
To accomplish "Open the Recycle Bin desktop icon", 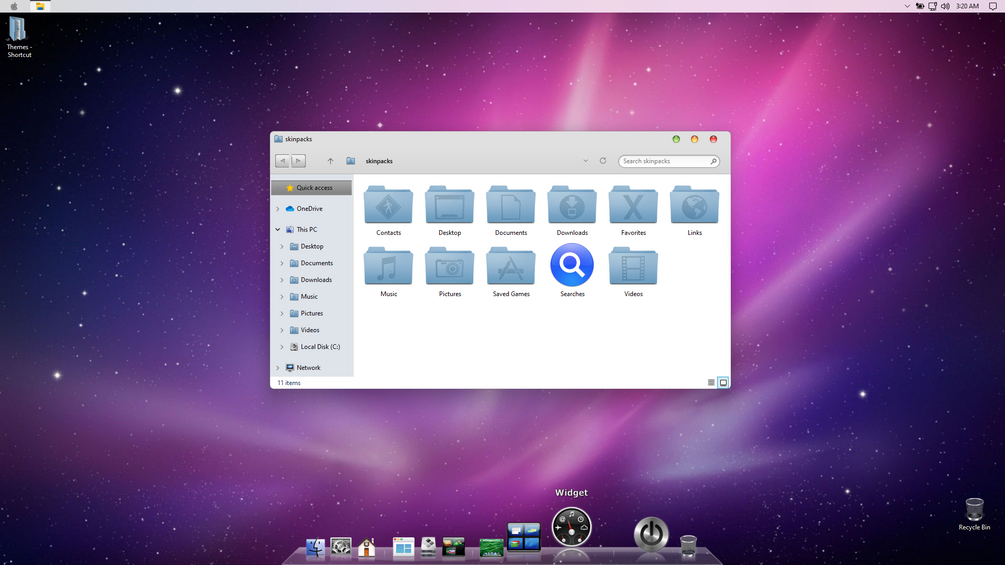I will click(x=974, y=514).
